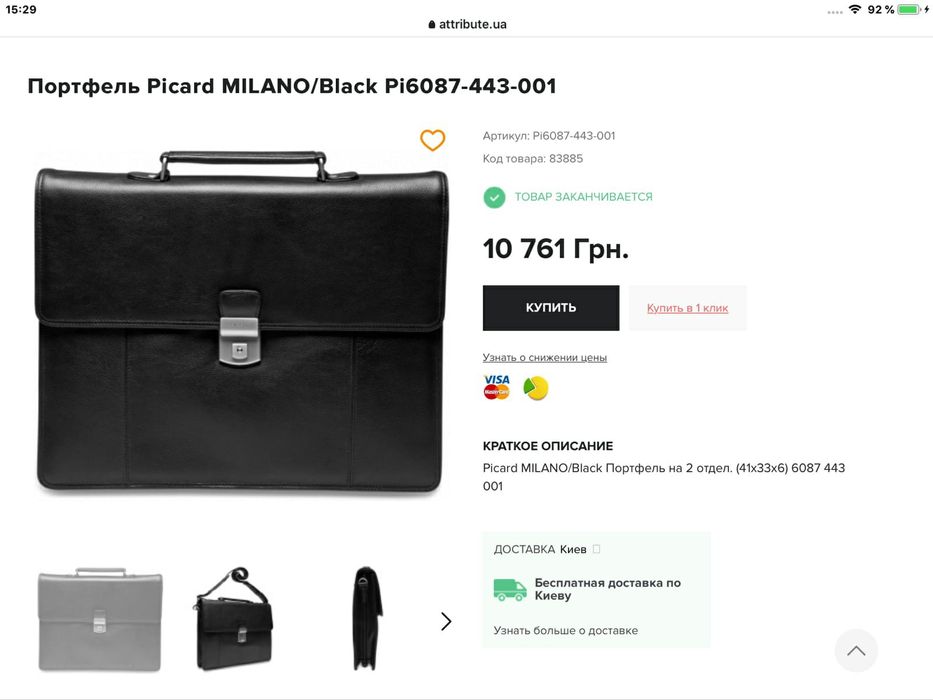Tap the attribute.ua address bar
The height and width of the screenshot is (700, 933).
click(467, 24)
